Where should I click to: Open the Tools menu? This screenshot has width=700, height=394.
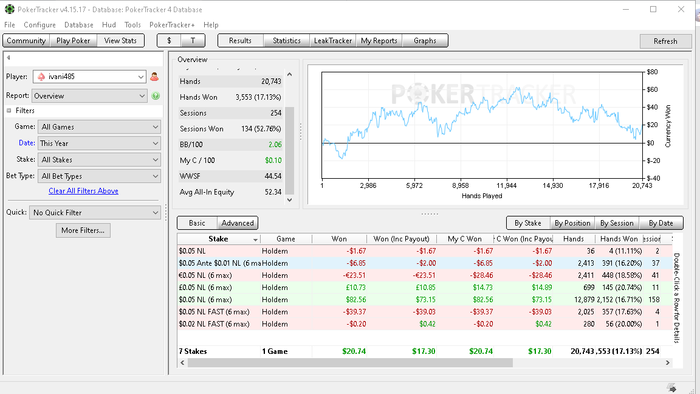133,25
